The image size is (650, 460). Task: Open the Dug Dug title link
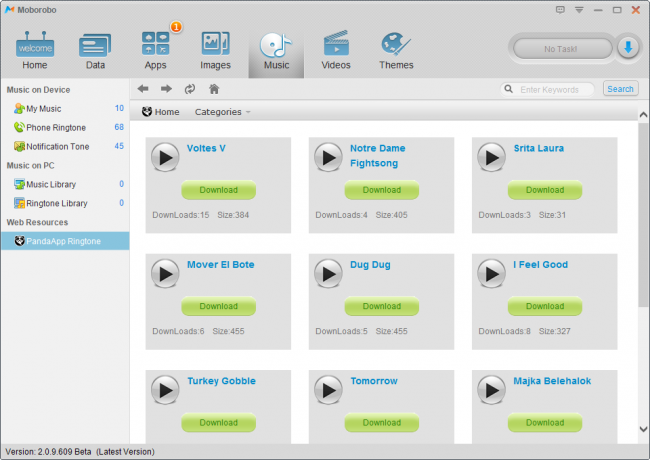coord(370,265)
